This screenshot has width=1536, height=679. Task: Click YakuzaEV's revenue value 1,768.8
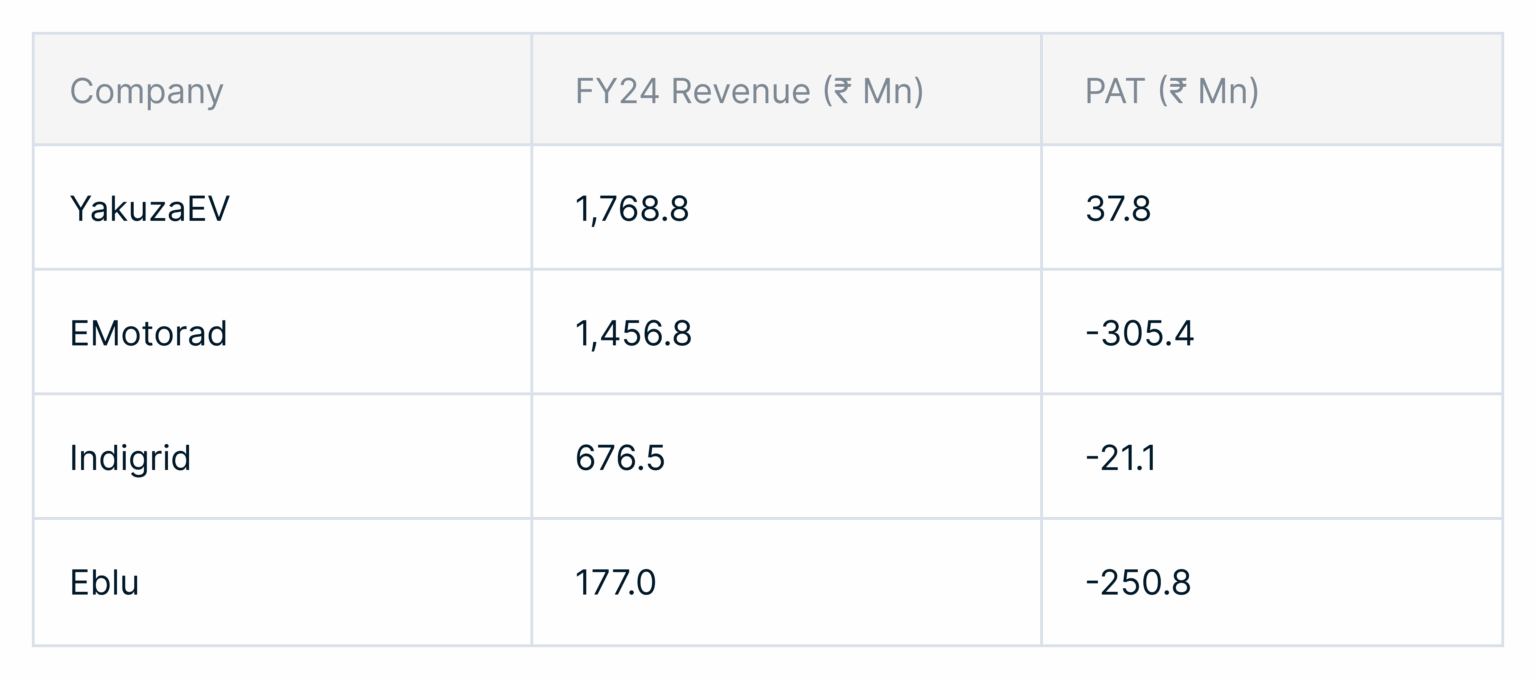pyautogui.click(x=632, y=208)
